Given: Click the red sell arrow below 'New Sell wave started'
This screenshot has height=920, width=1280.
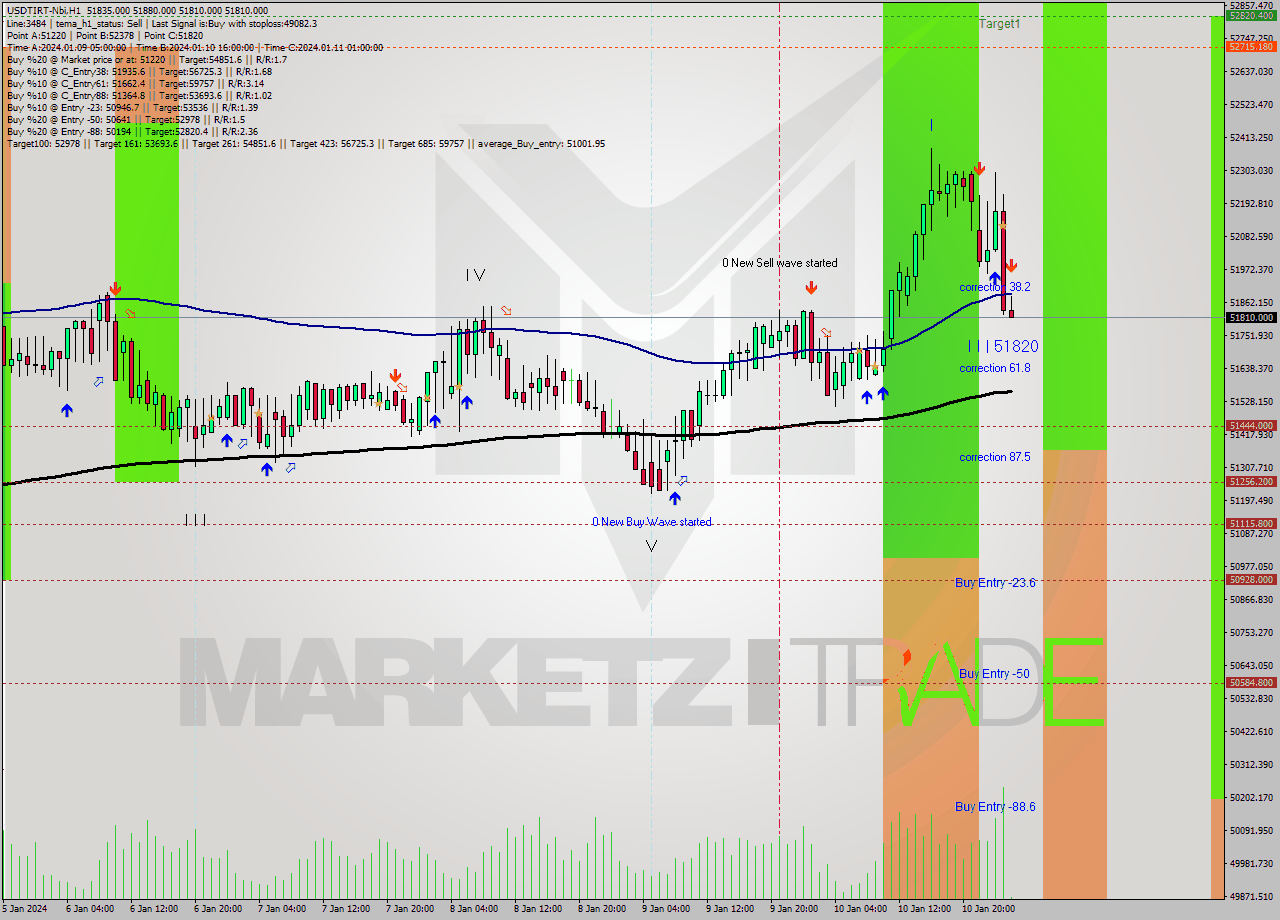Looking at the screenshot, I should coord(811,288).
